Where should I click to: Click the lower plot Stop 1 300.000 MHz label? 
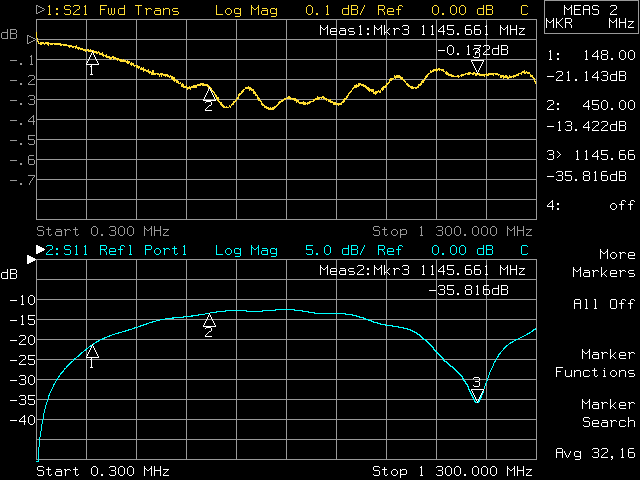pos(451,471)
